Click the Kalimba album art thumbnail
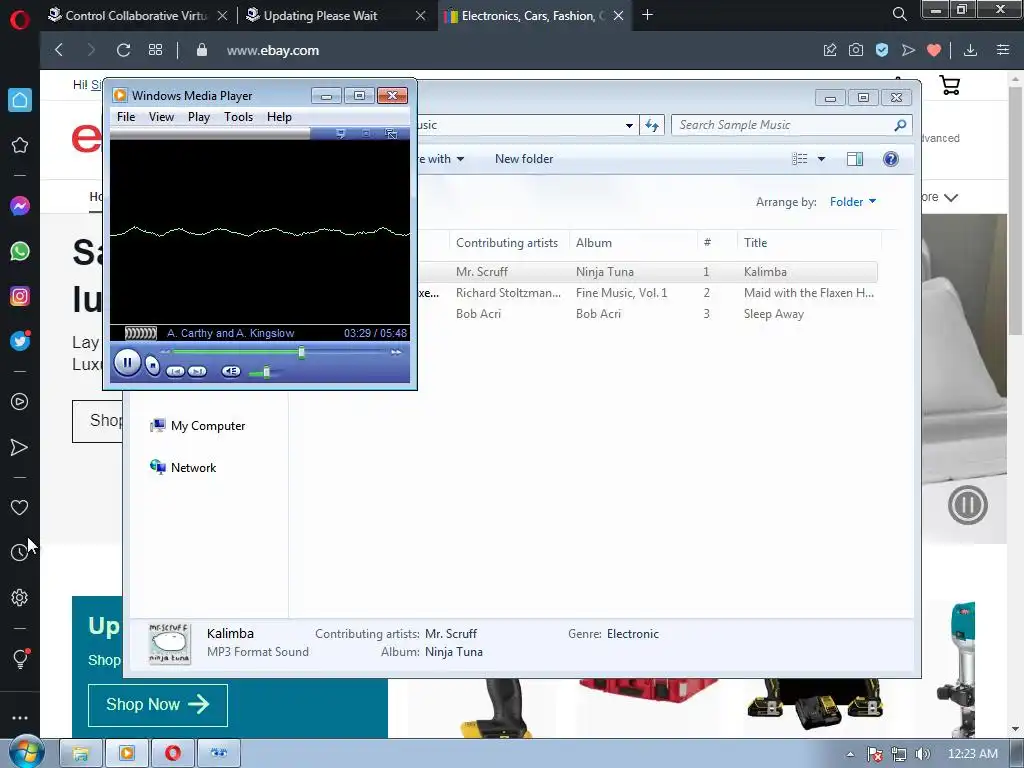The height and width of the screenshot is (768, 1024). tap(170, 643)
